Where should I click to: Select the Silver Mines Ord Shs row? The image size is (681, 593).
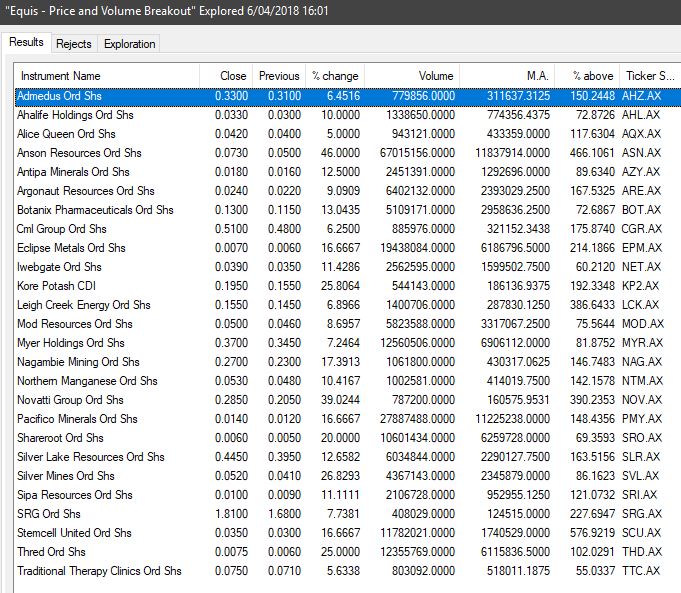[x=348, y=476]
